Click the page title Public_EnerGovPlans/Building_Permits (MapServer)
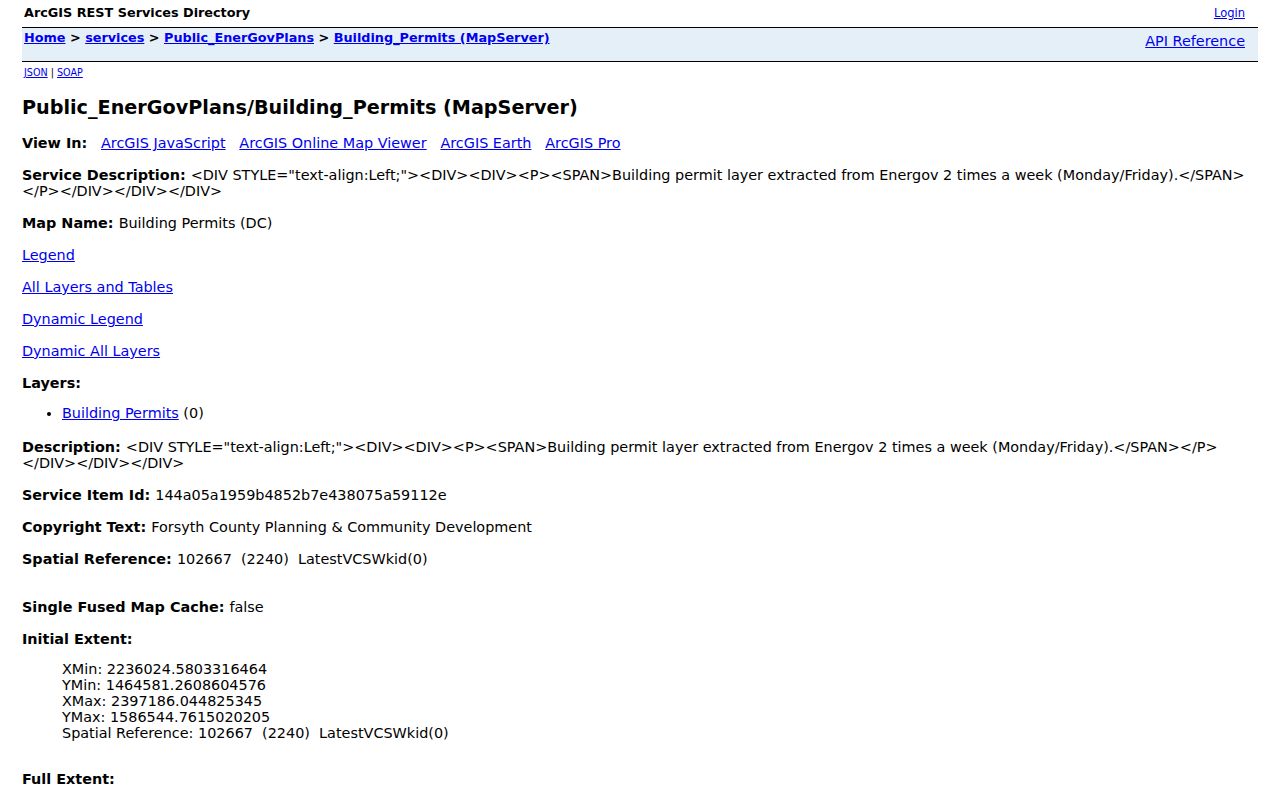The height and width of the screenshot is (800, 1280). point(300,107)
